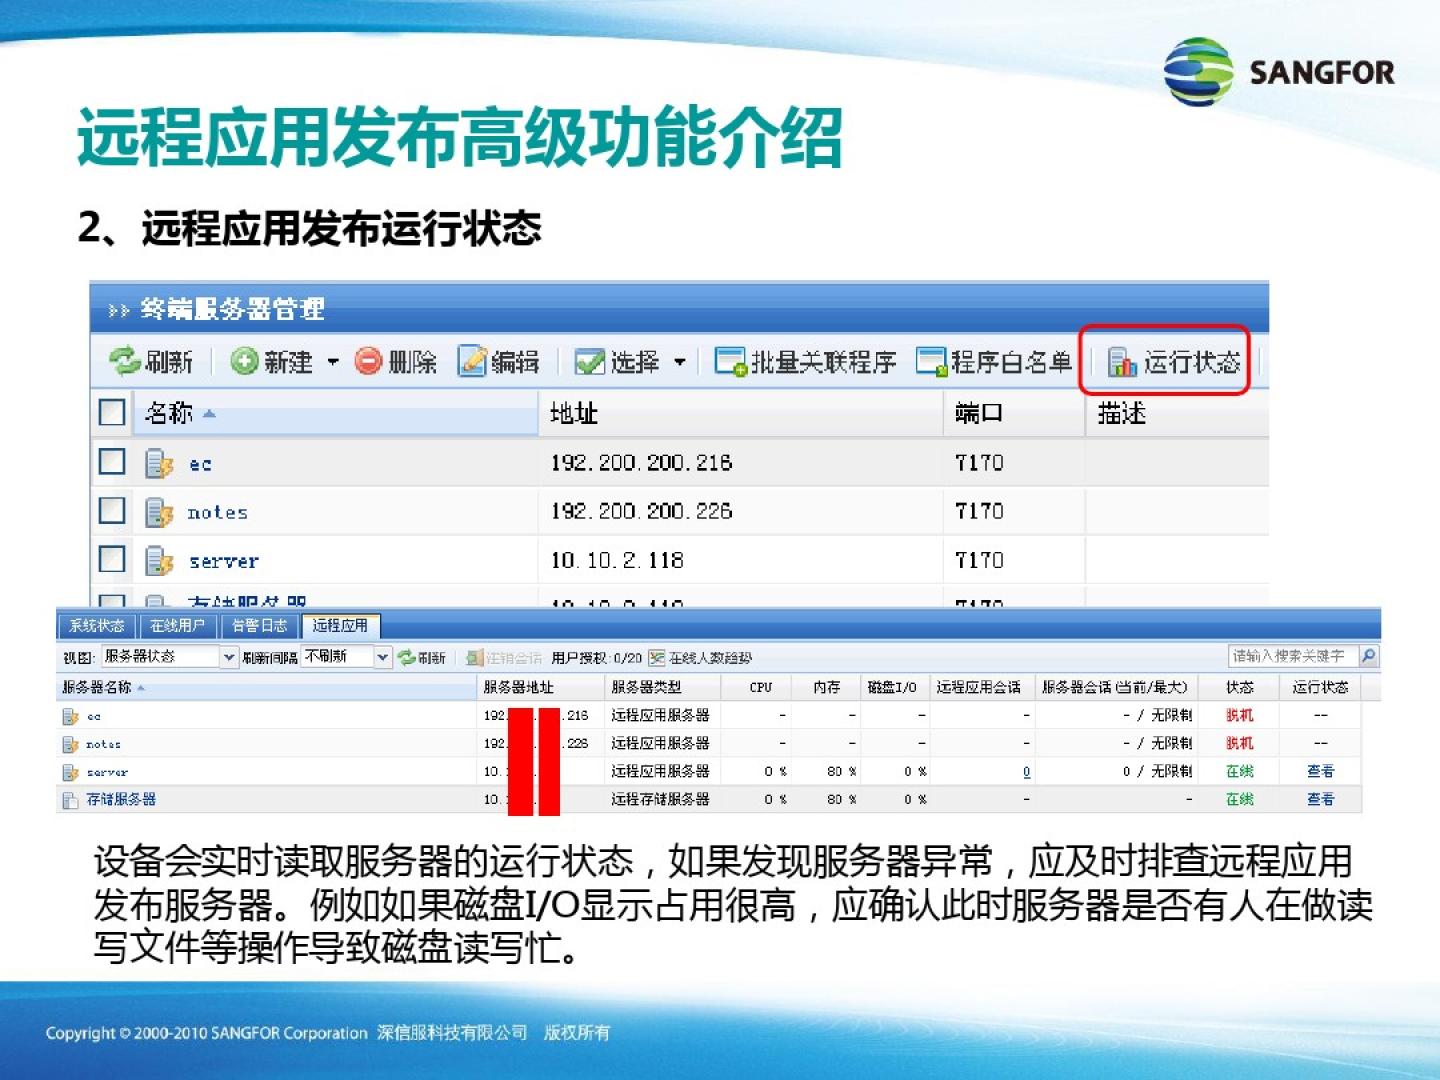
Task: Click the 删除 red delete icon
Action: (x=369, y=361)
